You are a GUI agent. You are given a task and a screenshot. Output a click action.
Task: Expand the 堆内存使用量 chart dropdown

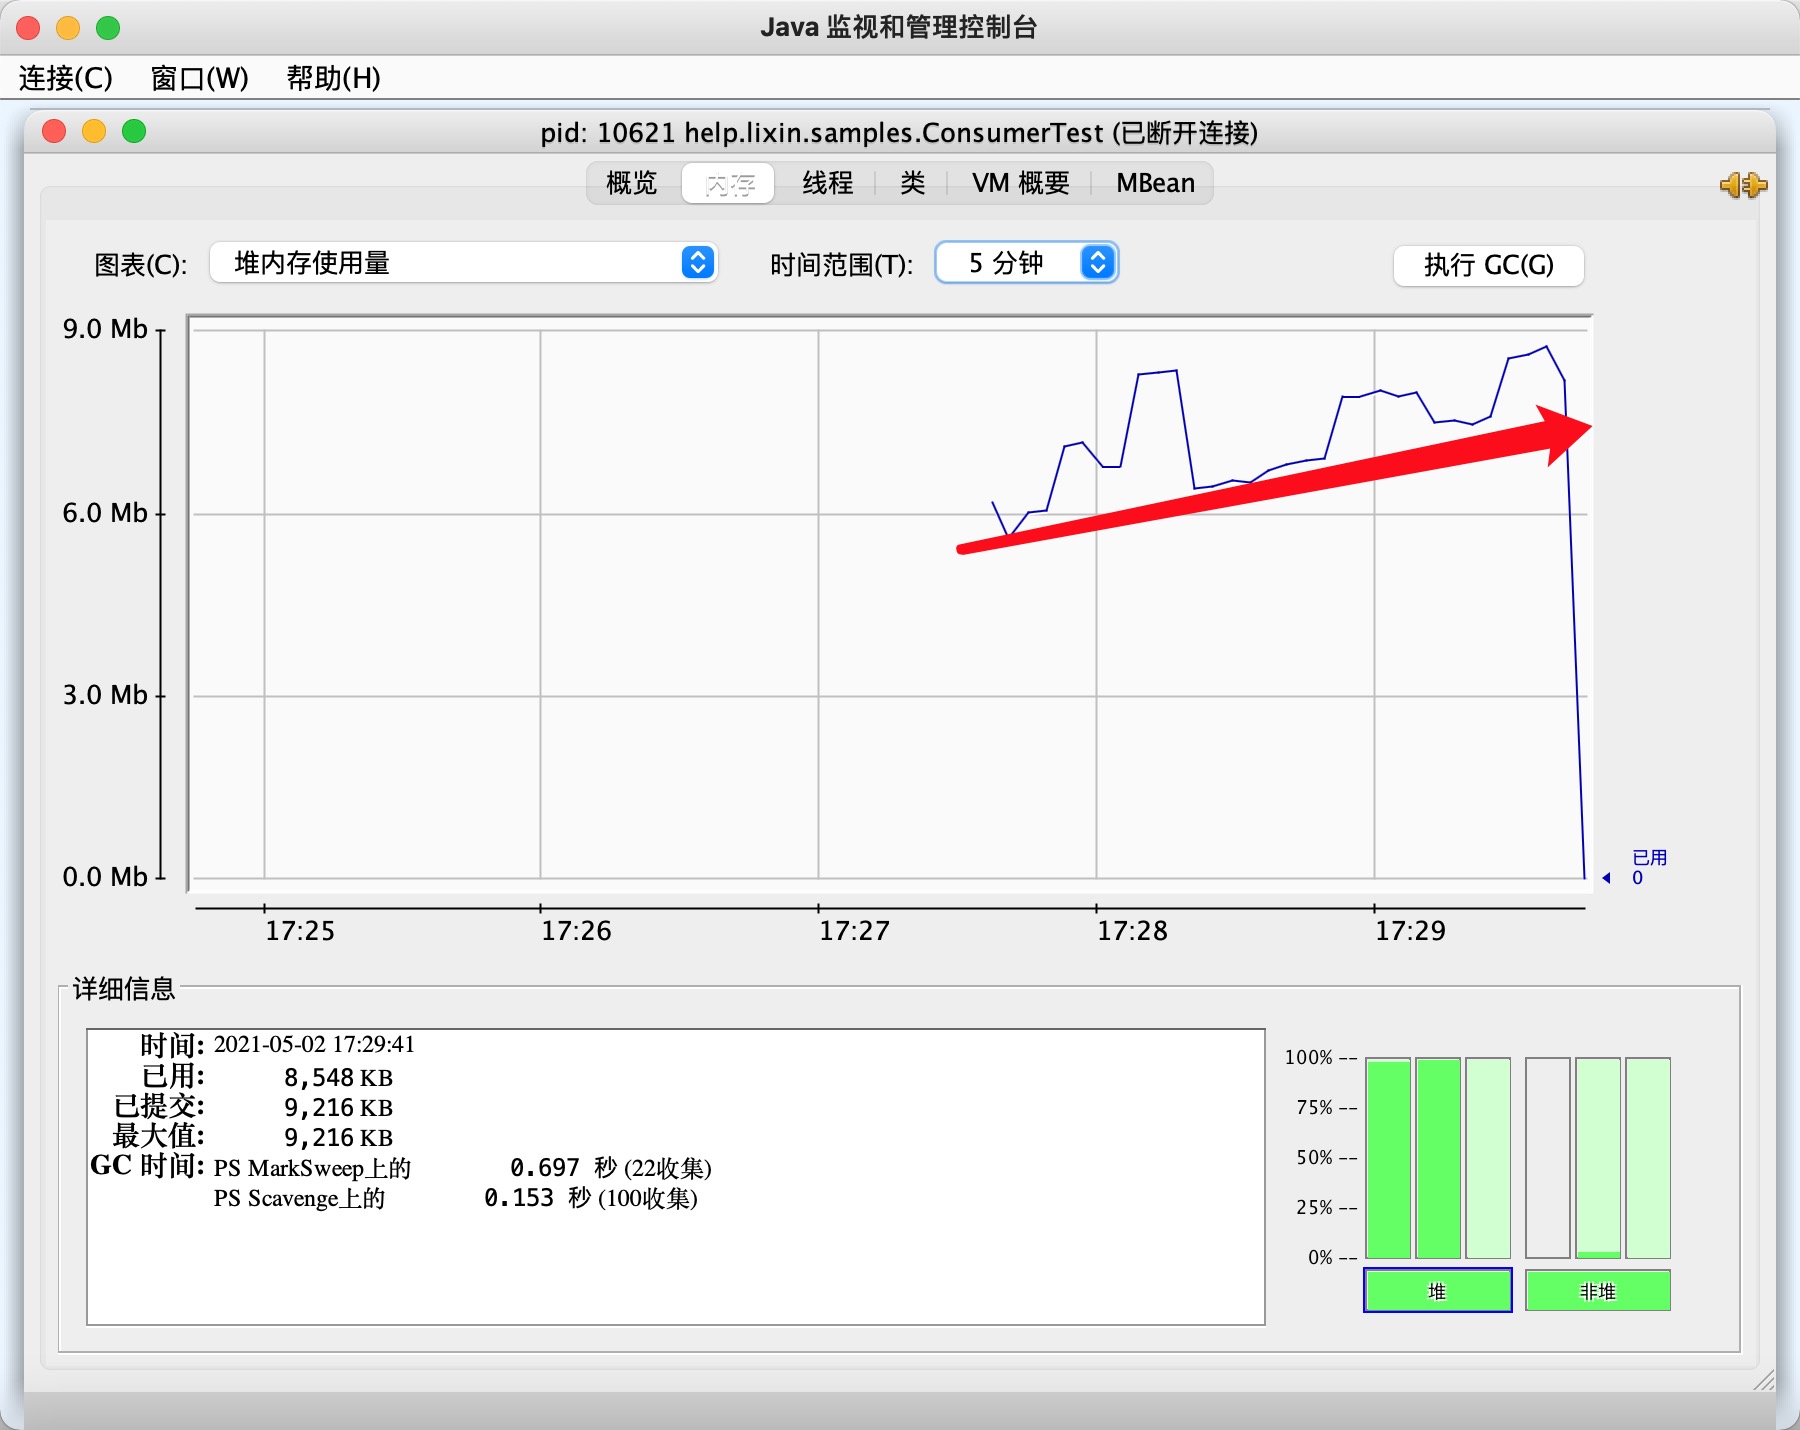[x=464, y=263]
